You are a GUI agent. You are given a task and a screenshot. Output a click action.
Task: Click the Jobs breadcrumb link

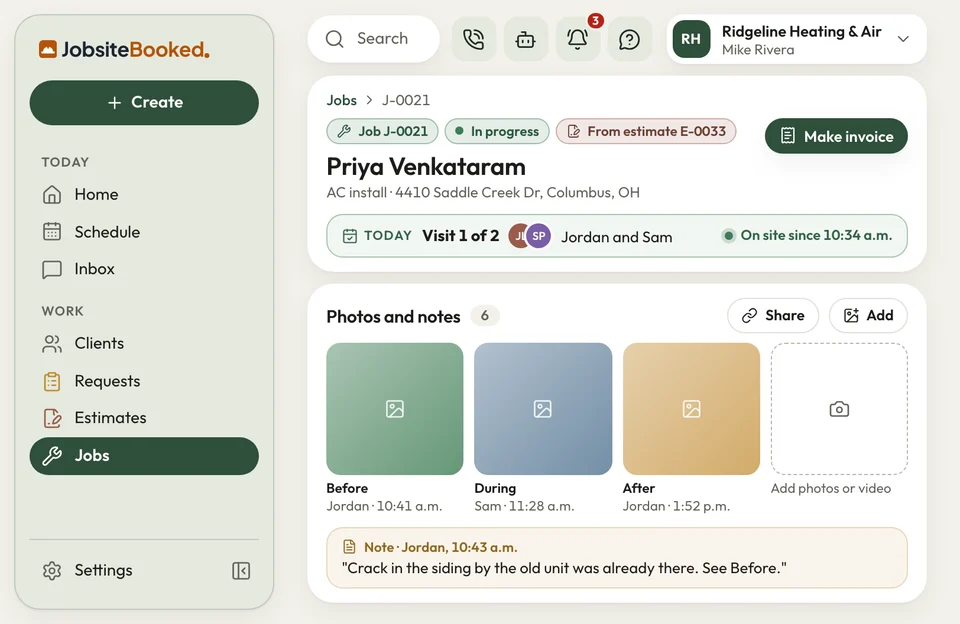tap(342, 100)
